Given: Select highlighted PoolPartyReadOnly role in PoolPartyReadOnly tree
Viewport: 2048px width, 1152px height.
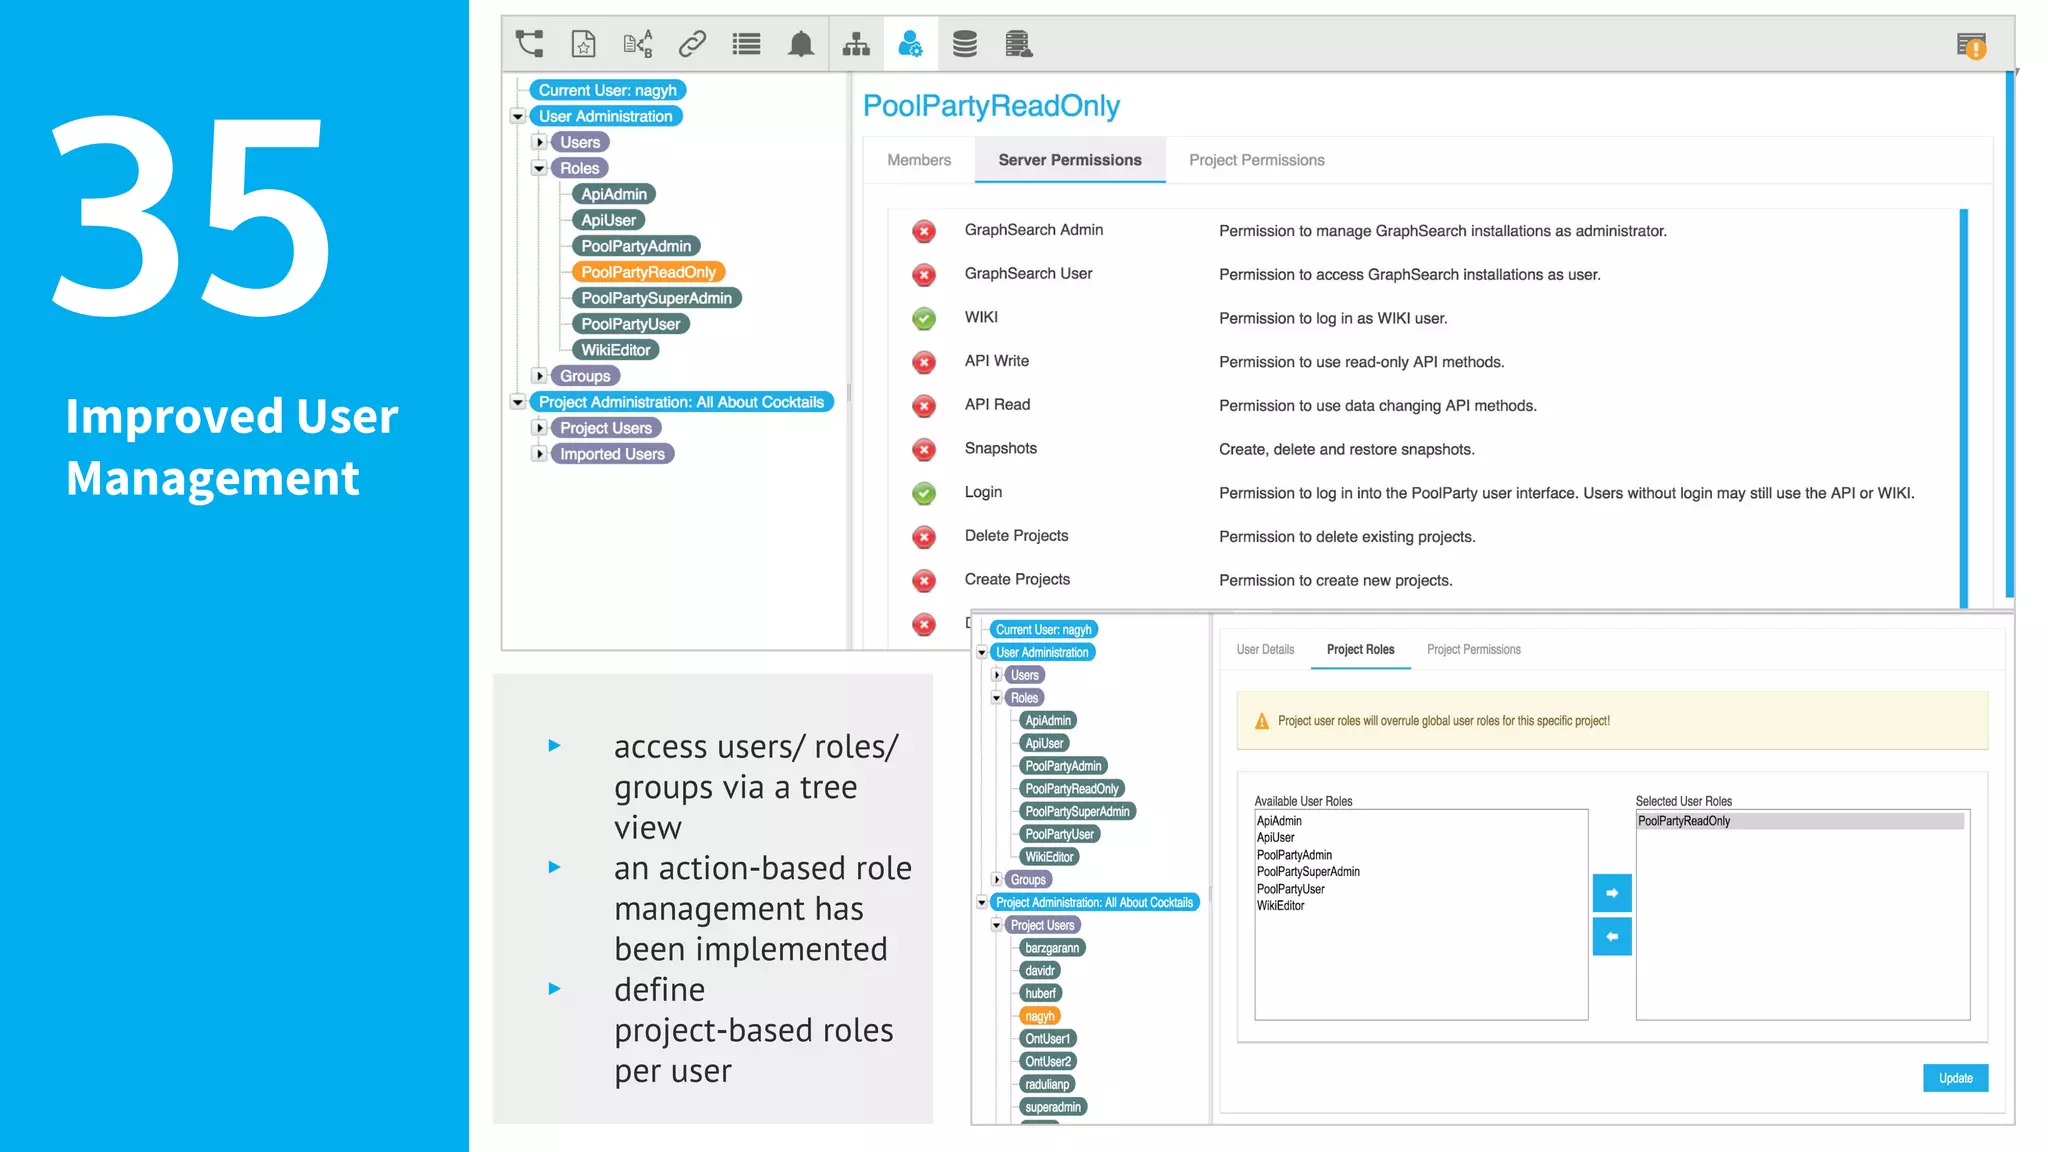Looking at the screenshot, I should click(648, 272).
